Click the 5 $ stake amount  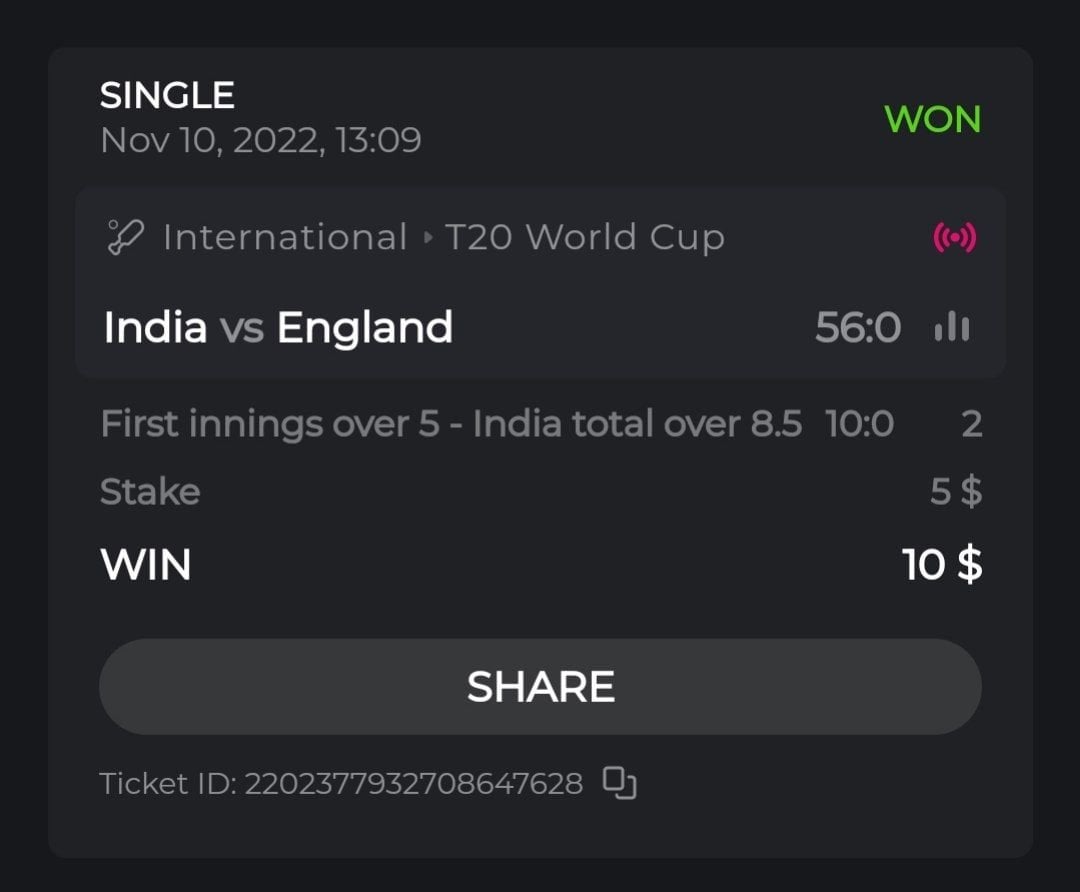[955, 492]
